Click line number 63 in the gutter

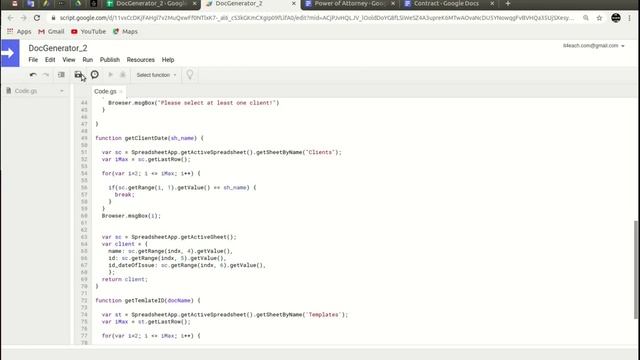[84, 237]
